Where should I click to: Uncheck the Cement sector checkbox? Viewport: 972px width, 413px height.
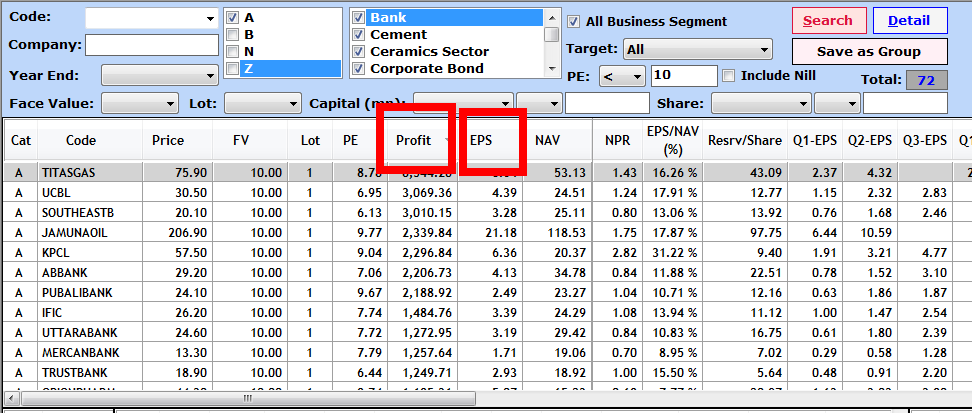(358, 35)
